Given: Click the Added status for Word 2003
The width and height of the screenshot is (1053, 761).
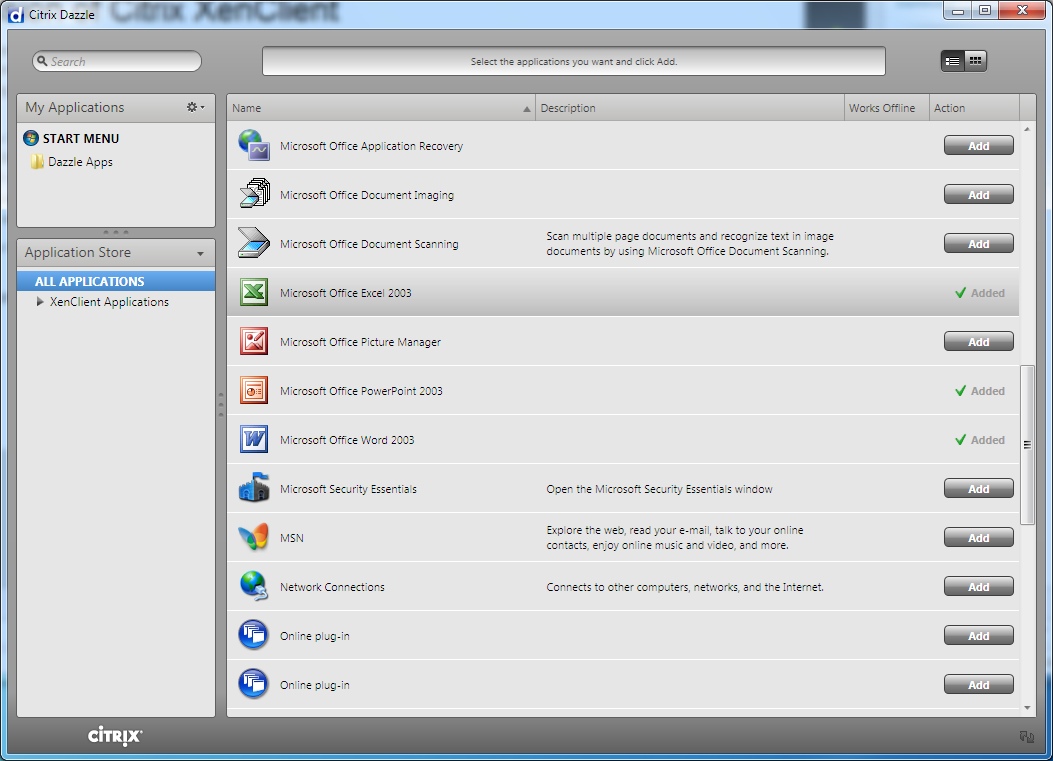Looking at the screenshot, I should (980, 440).
